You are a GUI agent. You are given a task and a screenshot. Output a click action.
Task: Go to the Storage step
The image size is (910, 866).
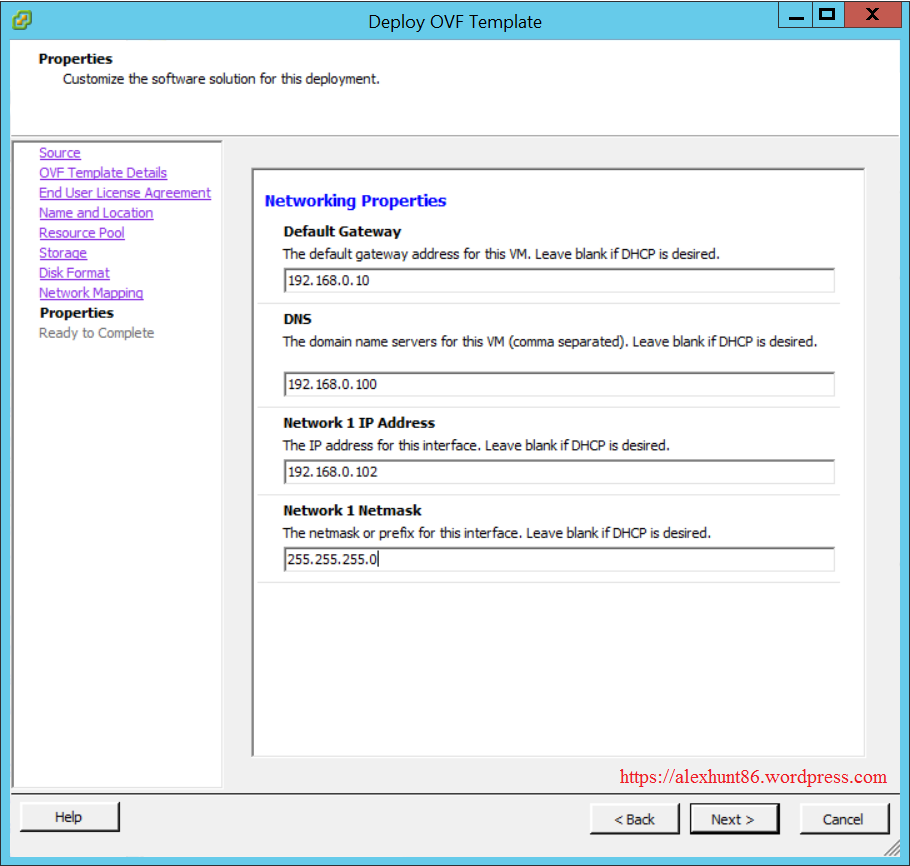pyautogui.click(x=63, y=253)
